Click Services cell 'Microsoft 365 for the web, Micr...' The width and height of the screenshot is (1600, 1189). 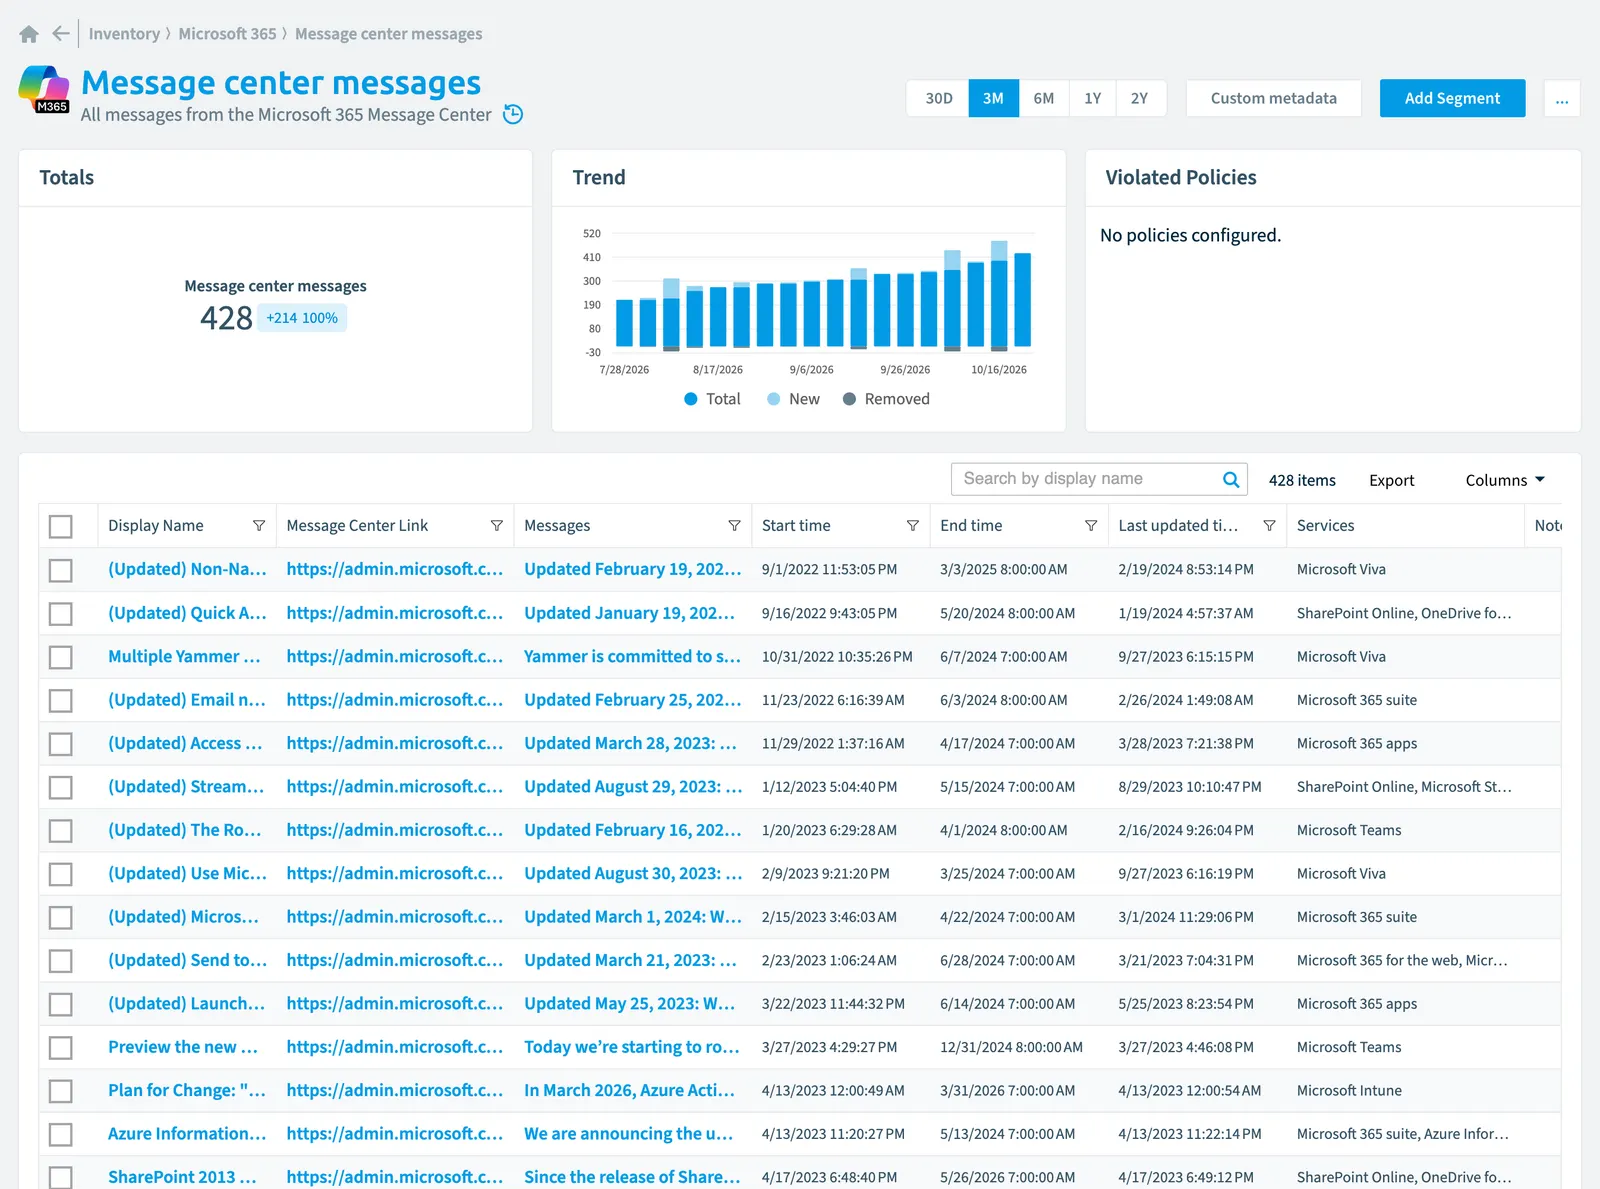(1402, 960)
